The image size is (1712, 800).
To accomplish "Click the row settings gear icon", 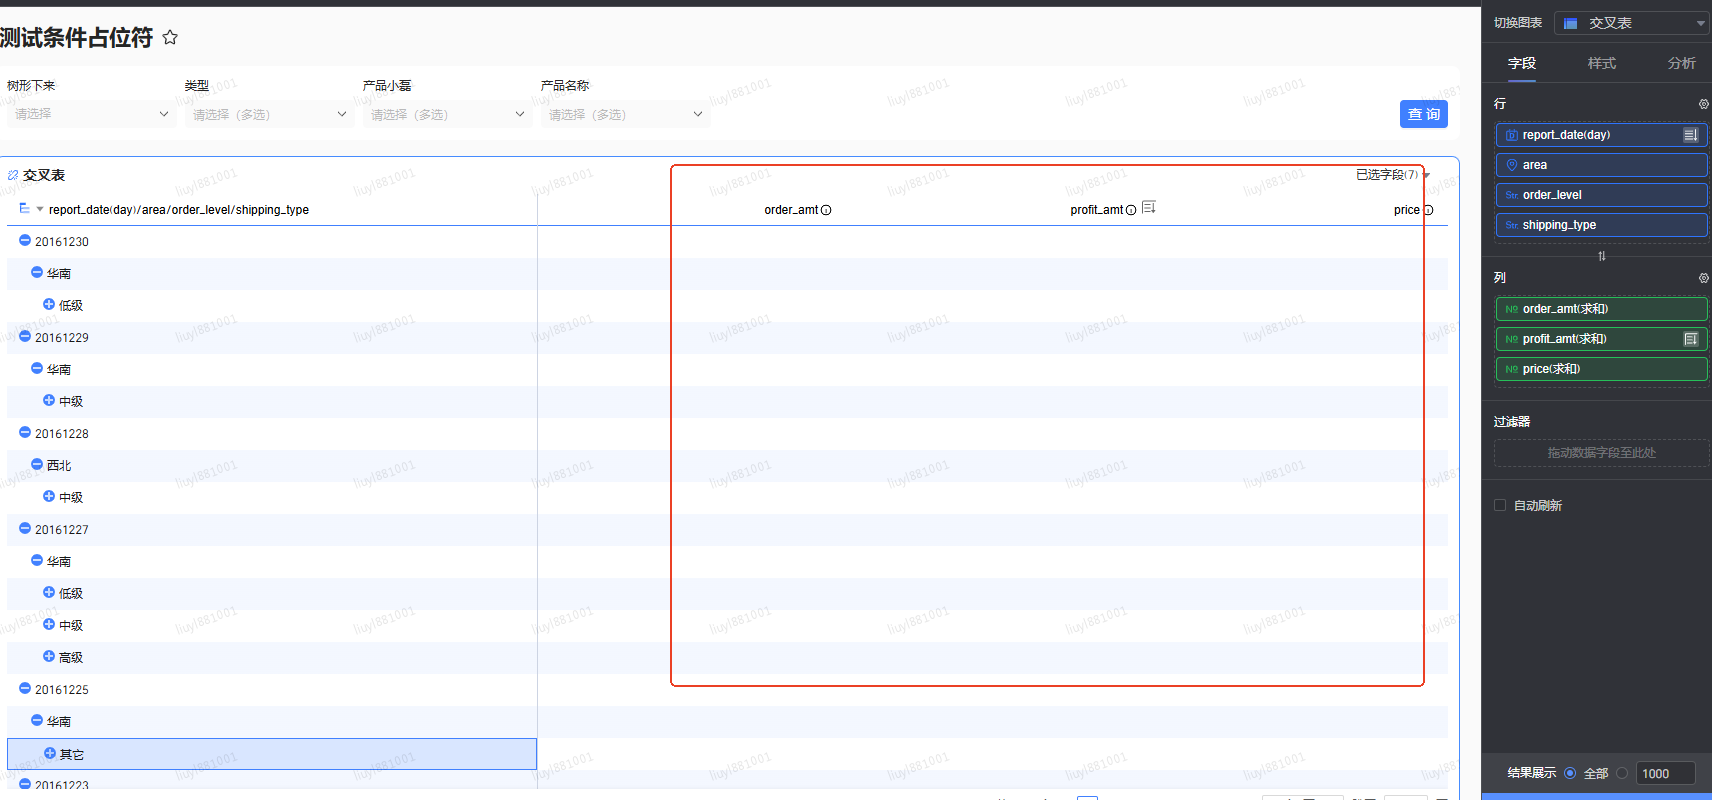I will 1703,104.
